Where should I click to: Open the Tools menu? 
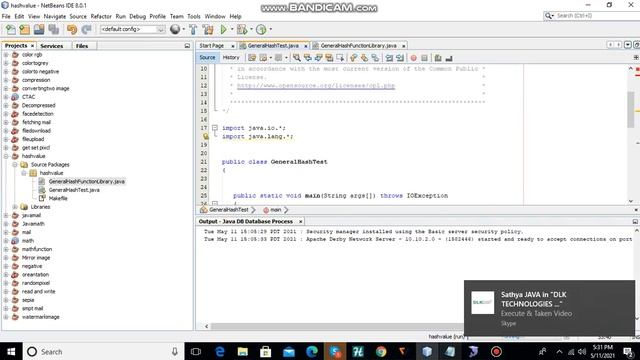click(x=194, y=16)
